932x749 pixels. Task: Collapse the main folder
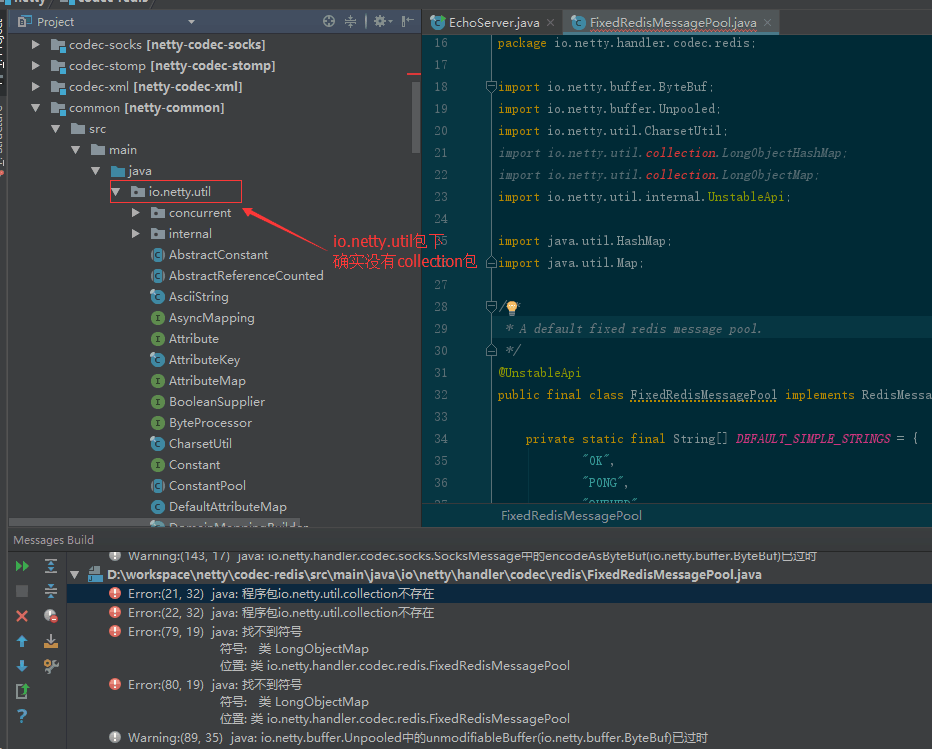tap(76, 150)
